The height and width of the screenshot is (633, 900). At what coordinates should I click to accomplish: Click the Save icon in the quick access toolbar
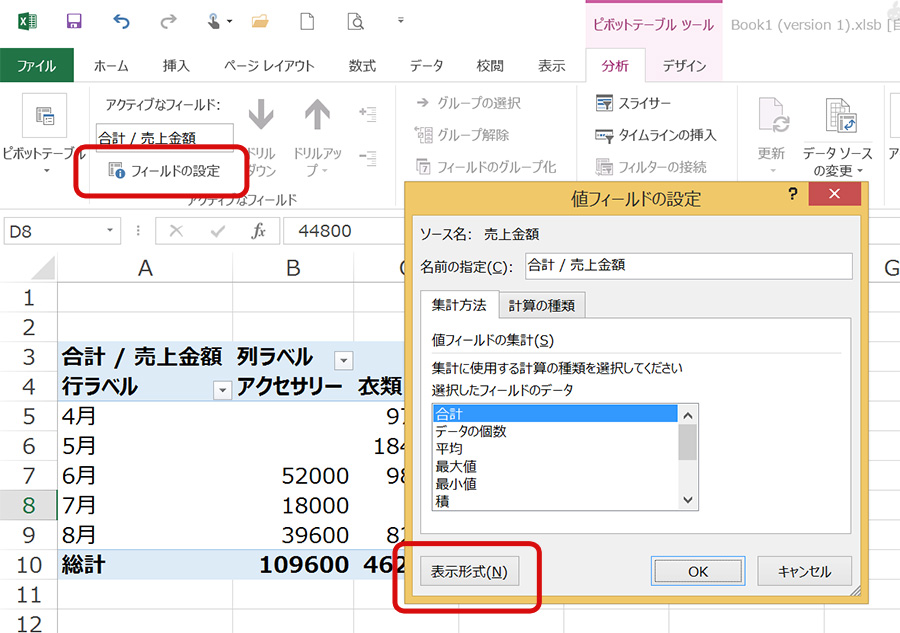point(74,21)
